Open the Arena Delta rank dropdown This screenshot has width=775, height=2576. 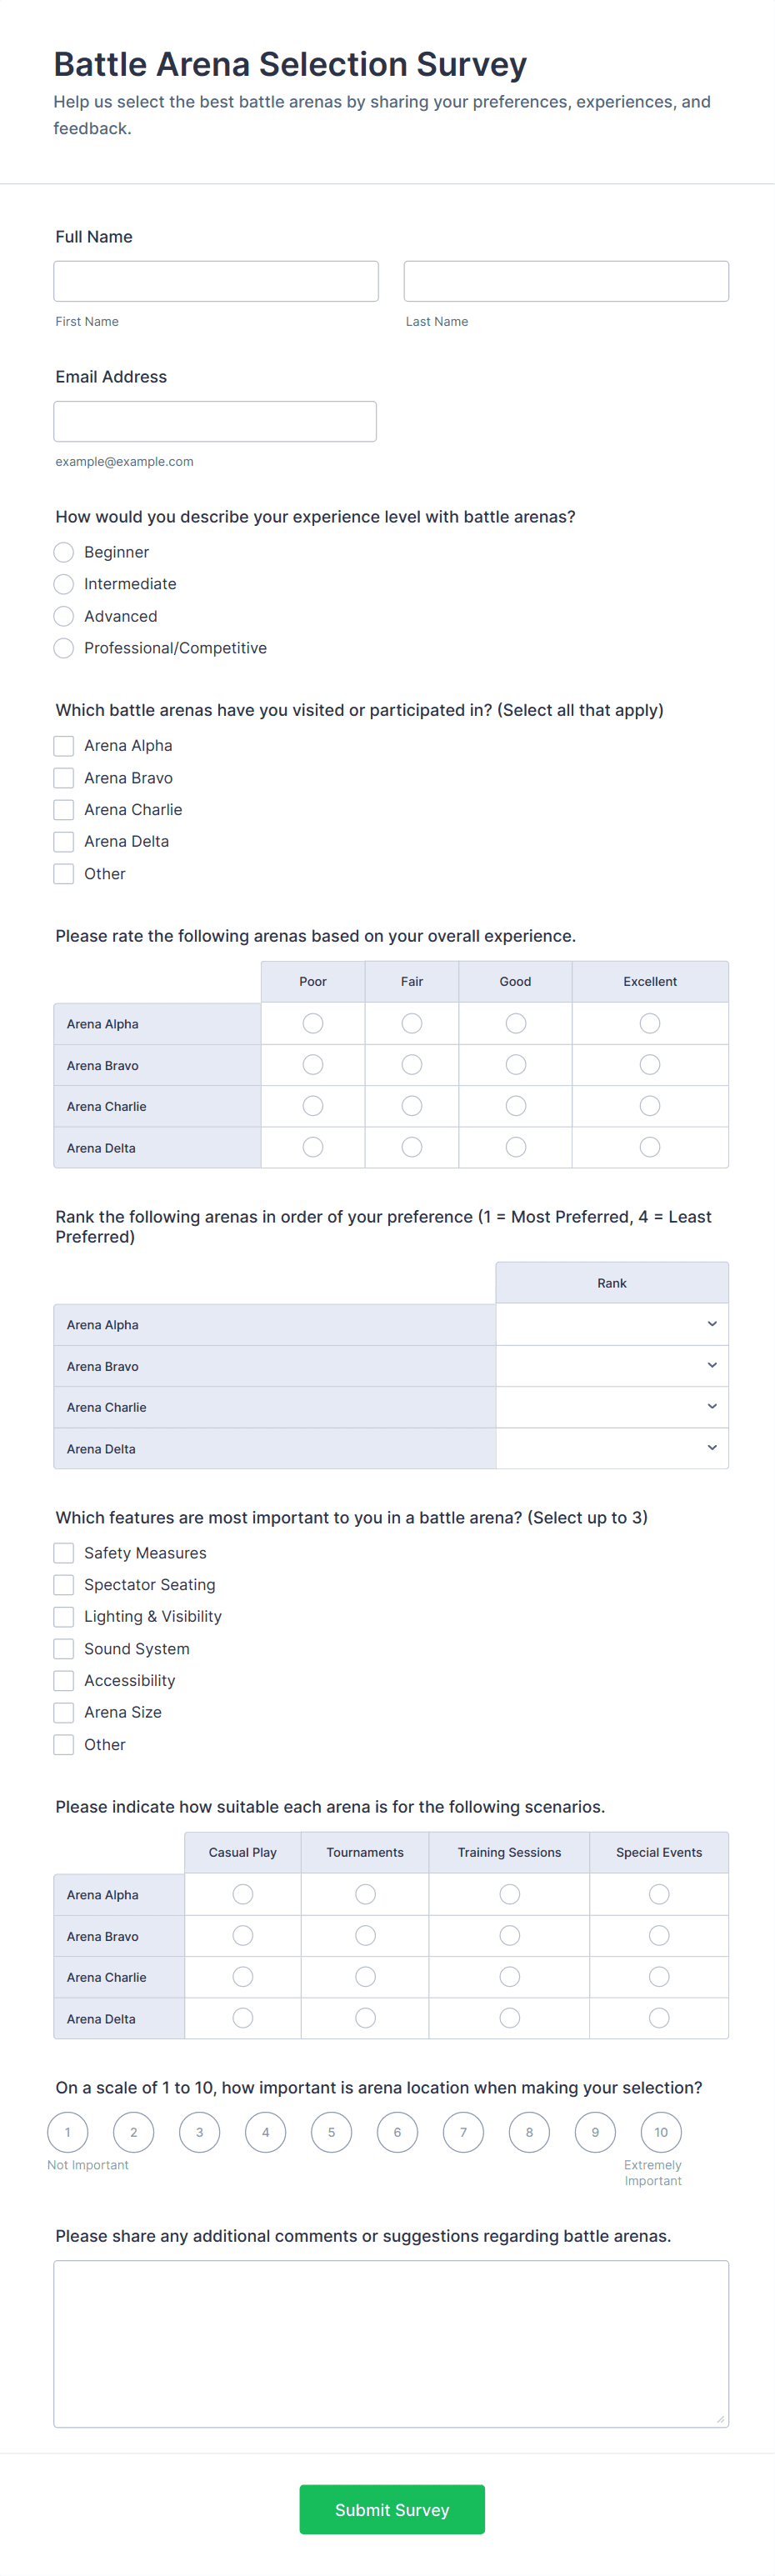[612, 1448]
